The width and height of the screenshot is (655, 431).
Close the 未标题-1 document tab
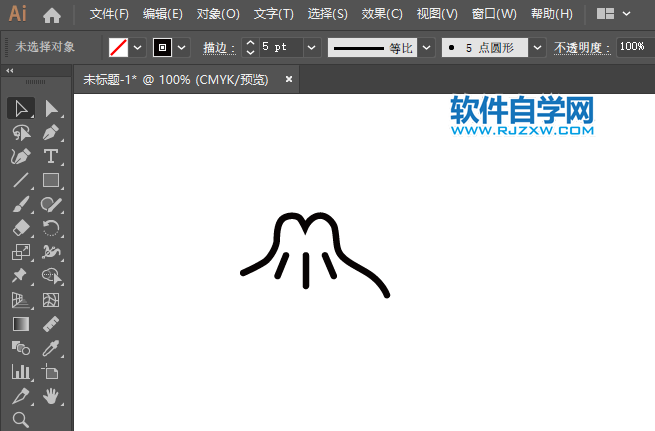point(289,79)
